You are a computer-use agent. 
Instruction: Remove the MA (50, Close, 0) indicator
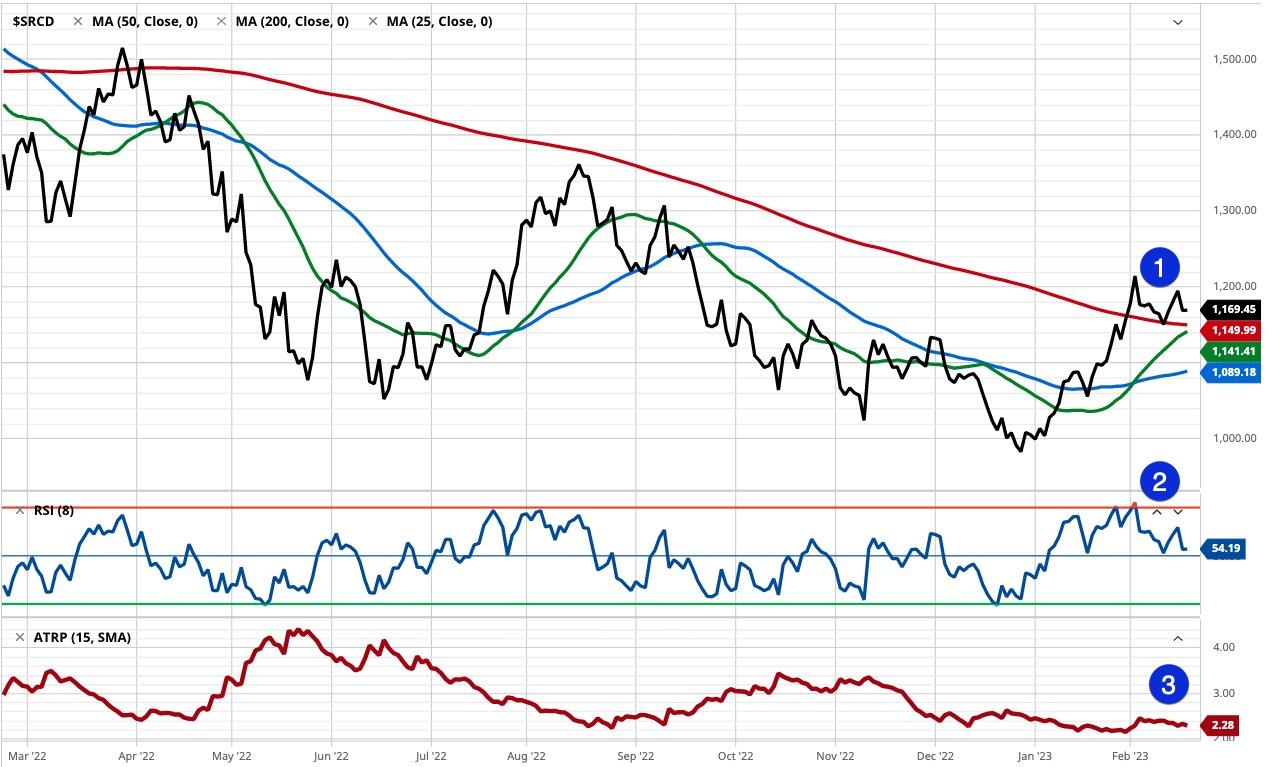(x=78, y=21)
